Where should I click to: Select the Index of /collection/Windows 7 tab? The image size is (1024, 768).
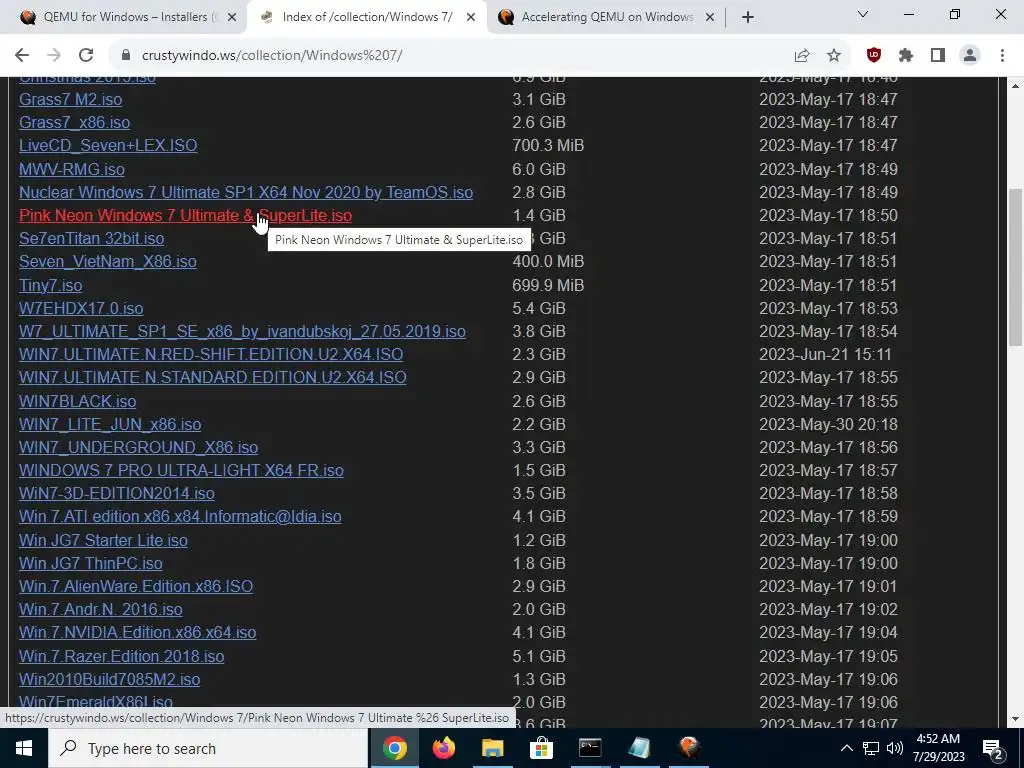pyautogui.click(x=366, y=18)
